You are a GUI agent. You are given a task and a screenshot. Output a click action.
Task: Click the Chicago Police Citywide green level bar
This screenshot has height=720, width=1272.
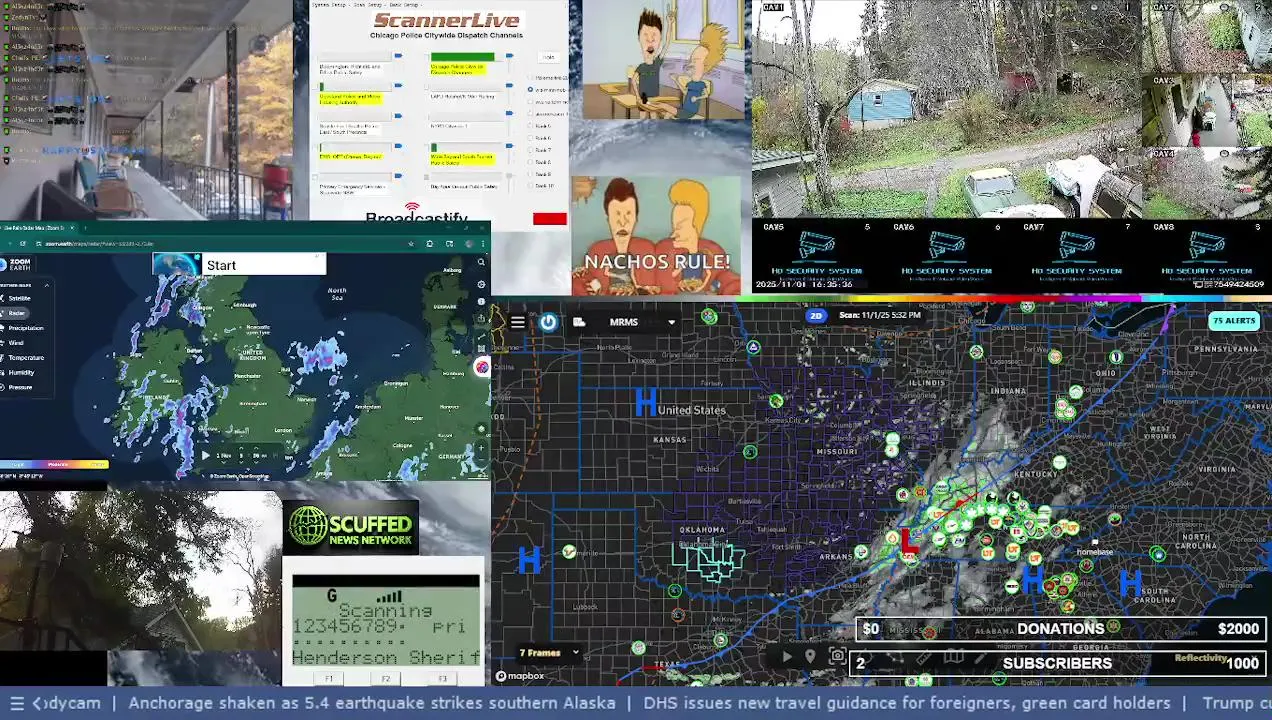[x=462, y=57]
